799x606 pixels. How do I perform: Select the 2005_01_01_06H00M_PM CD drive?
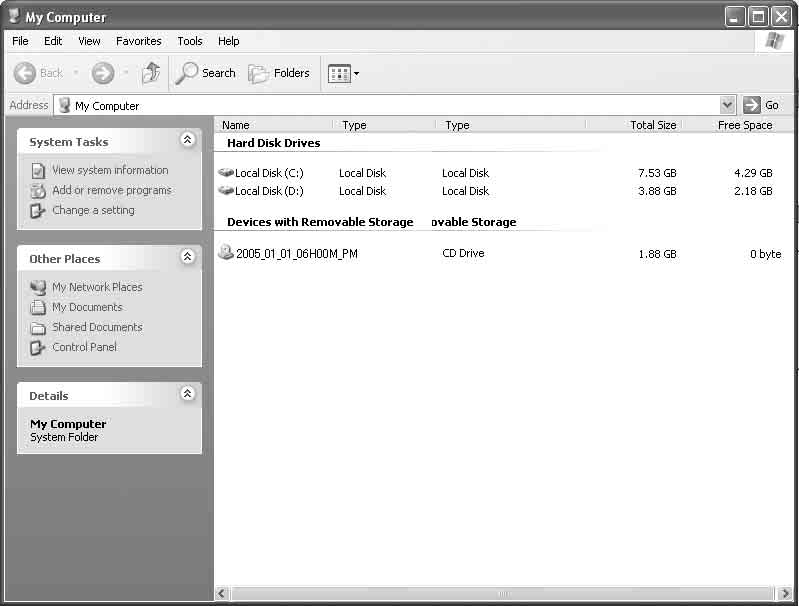coord(288,253)
